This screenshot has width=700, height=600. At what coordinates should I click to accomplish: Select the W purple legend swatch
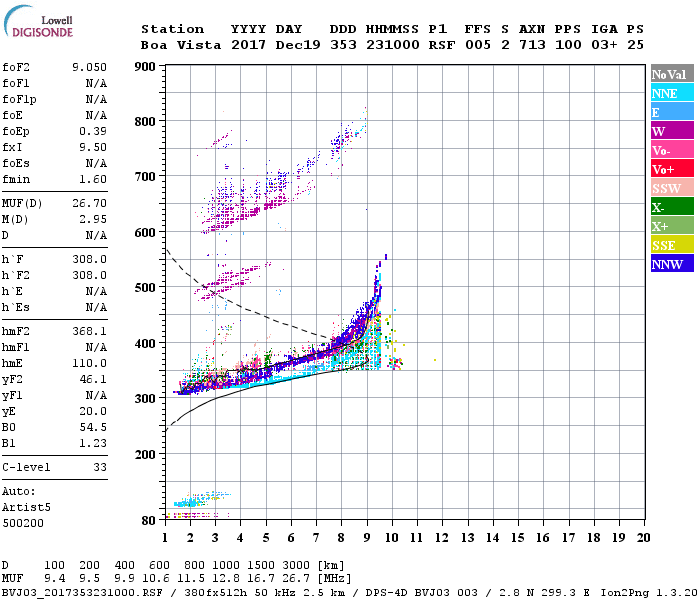click(672, 131)
